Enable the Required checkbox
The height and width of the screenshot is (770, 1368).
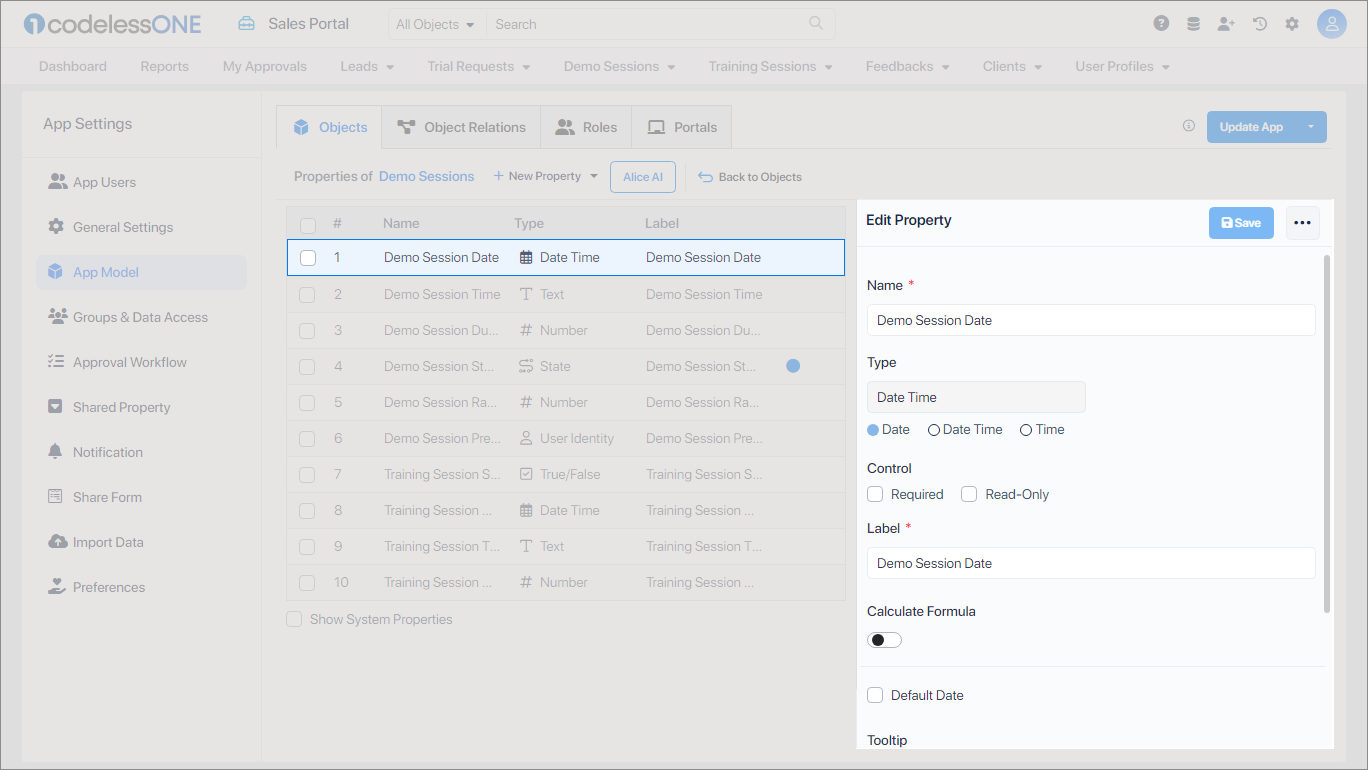pos(875,494)
